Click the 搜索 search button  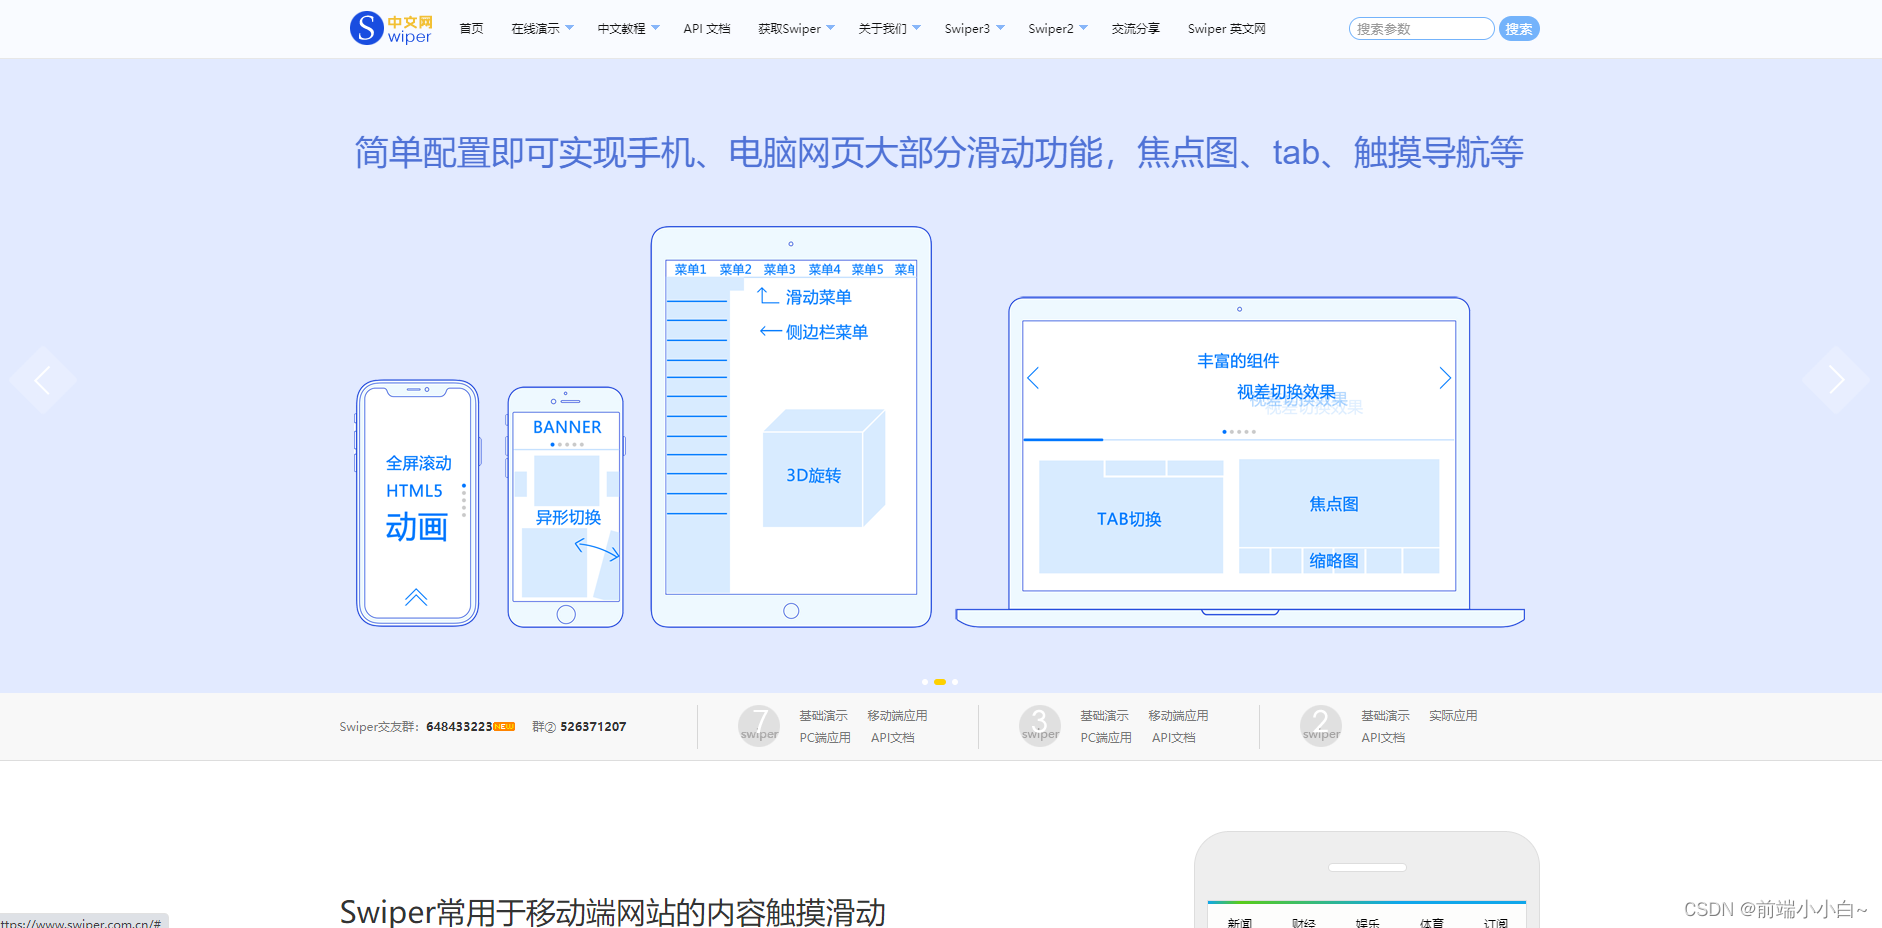tap(1519, 29)
